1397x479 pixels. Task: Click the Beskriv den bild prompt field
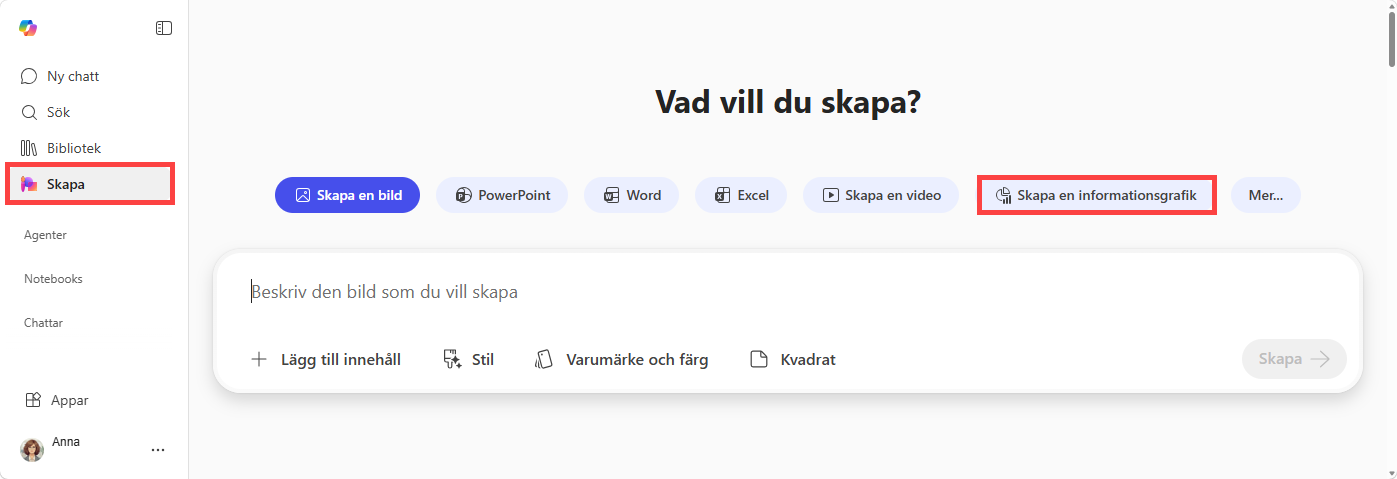pos(700,292)
